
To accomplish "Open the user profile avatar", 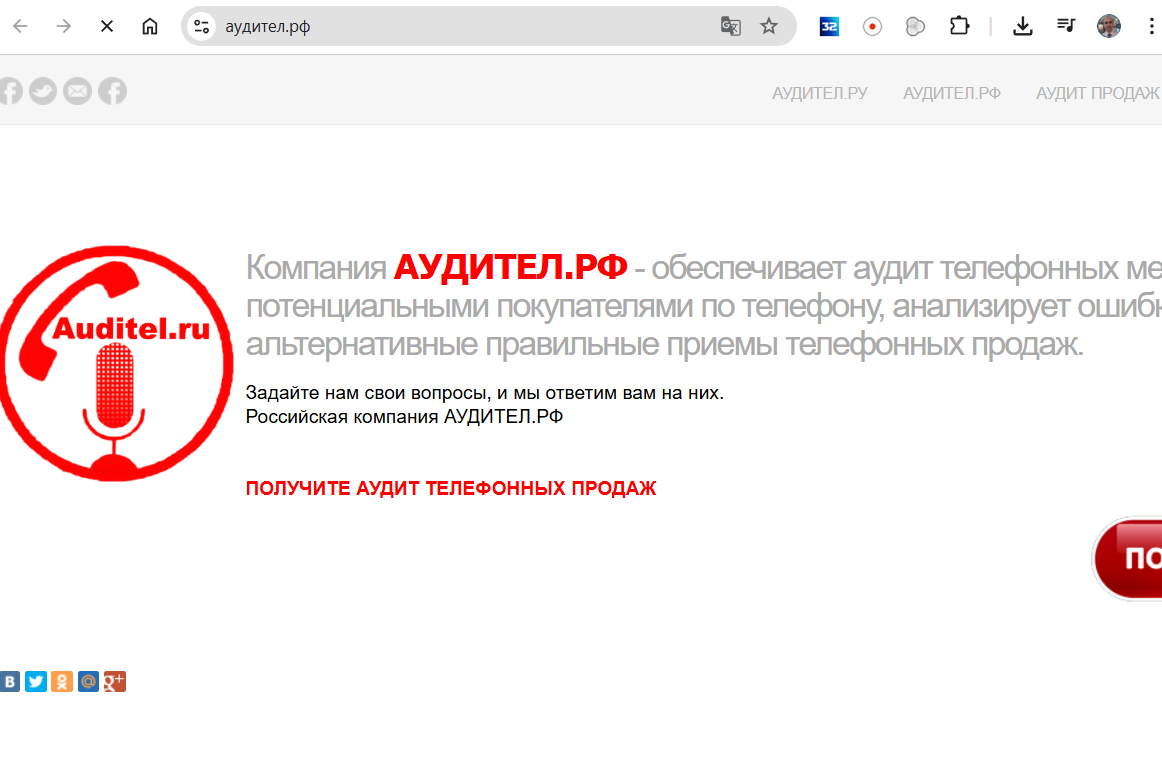I will click(x=1109, y=27).
